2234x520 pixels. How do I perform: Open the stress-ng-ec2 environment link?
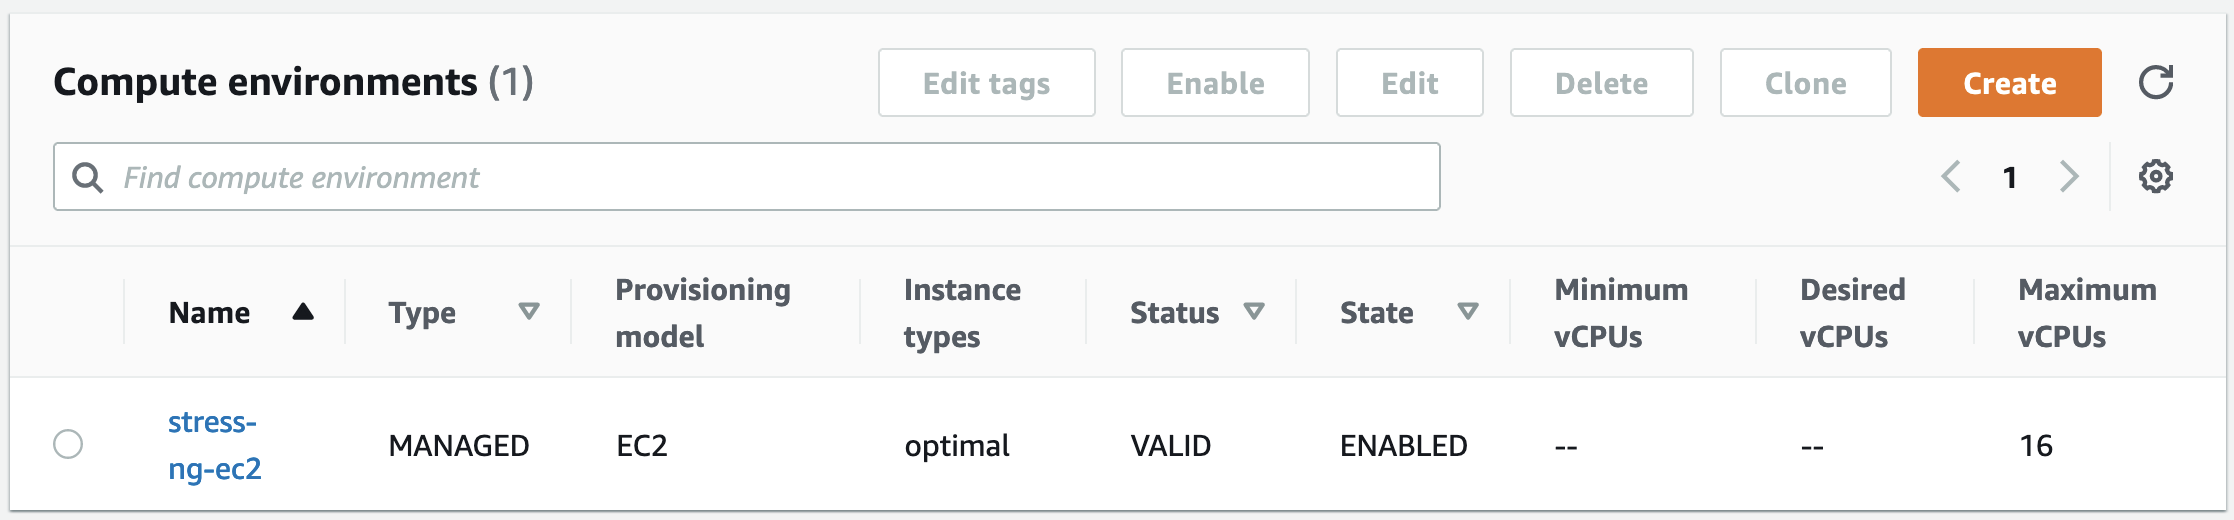[x=214, y=445]
